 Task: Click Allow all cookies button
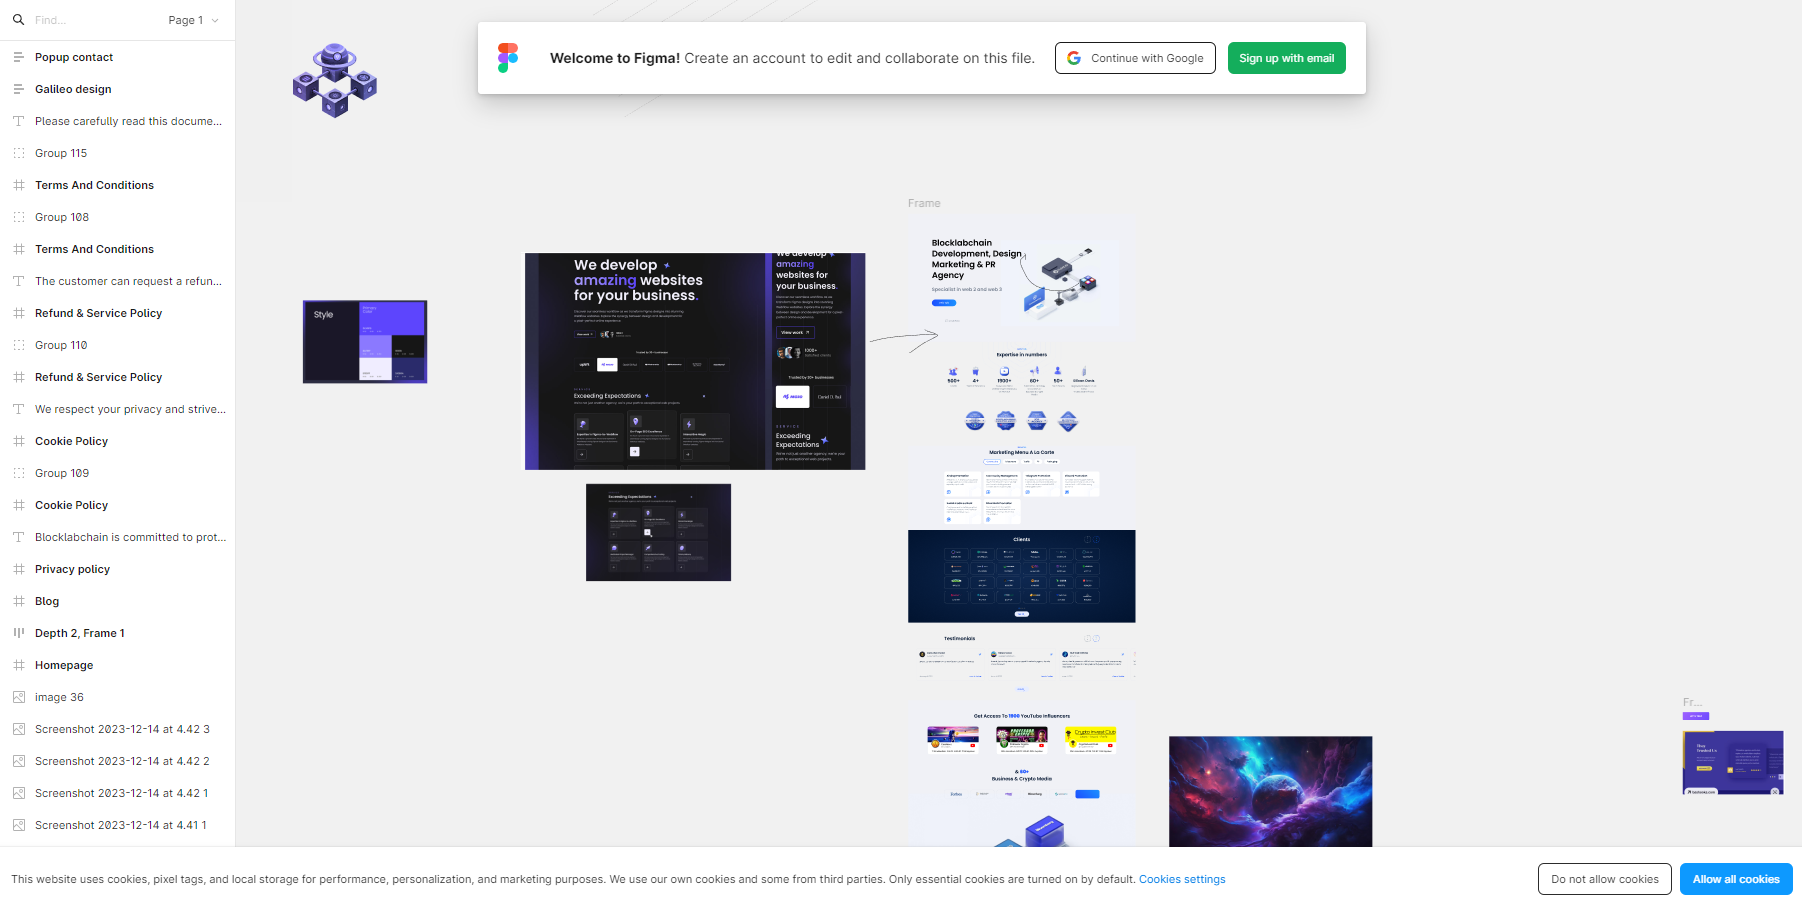click(1735, 879)
